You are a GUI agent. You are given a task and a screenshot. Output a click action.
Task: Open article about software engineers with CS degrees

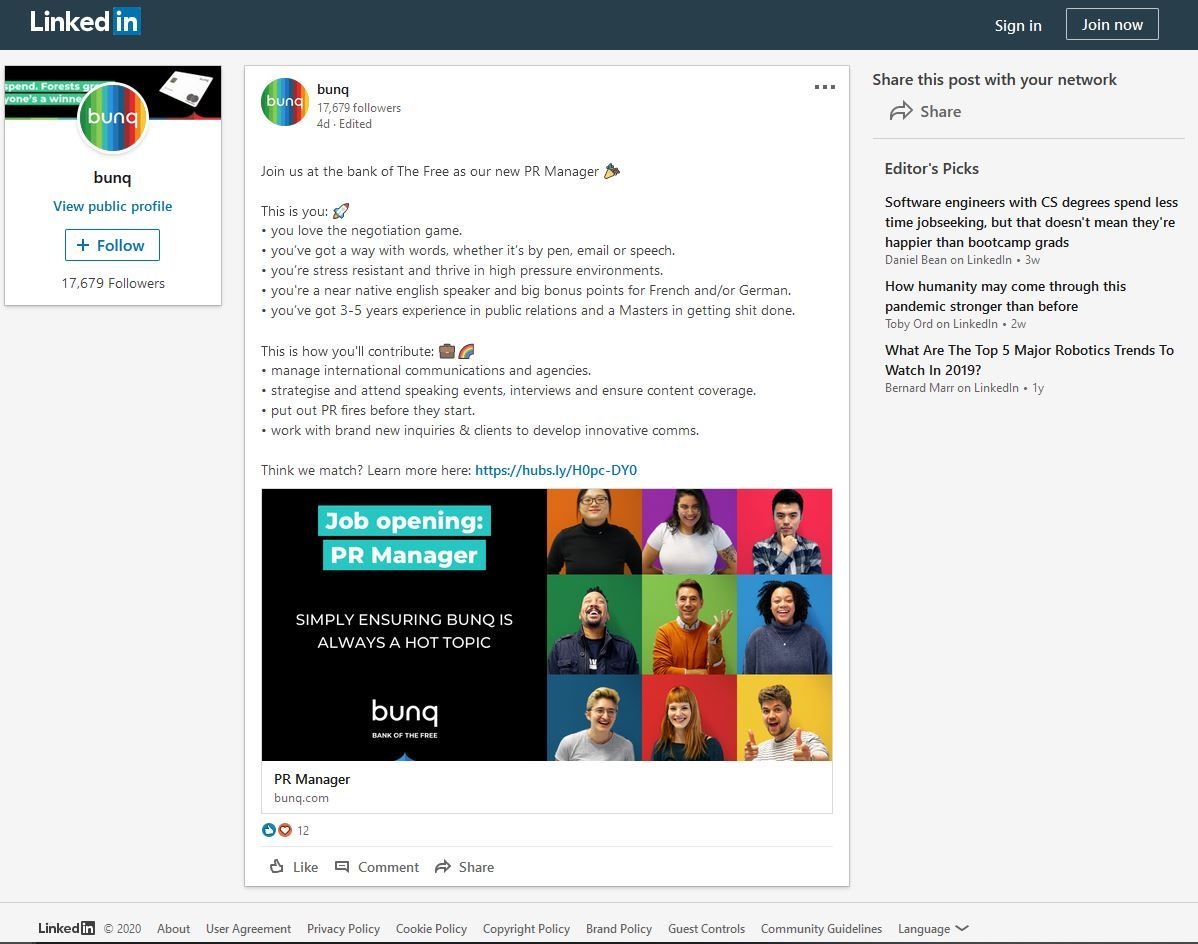[x=1031, y=222]
